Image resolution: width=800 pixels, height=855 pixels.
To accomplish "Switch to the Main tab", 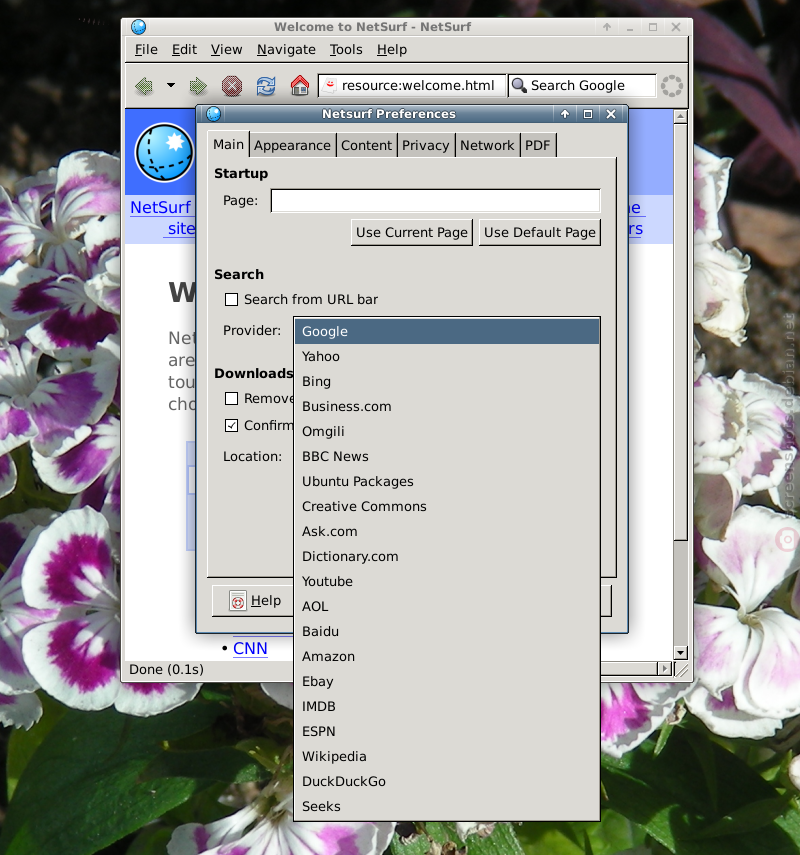I will point(228,144).
